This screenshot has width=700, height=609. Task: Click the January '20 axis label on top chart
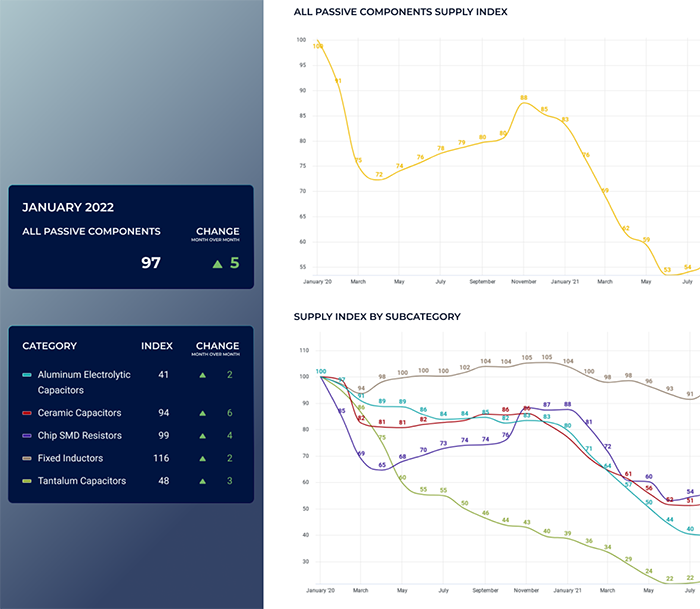[317, 282]
